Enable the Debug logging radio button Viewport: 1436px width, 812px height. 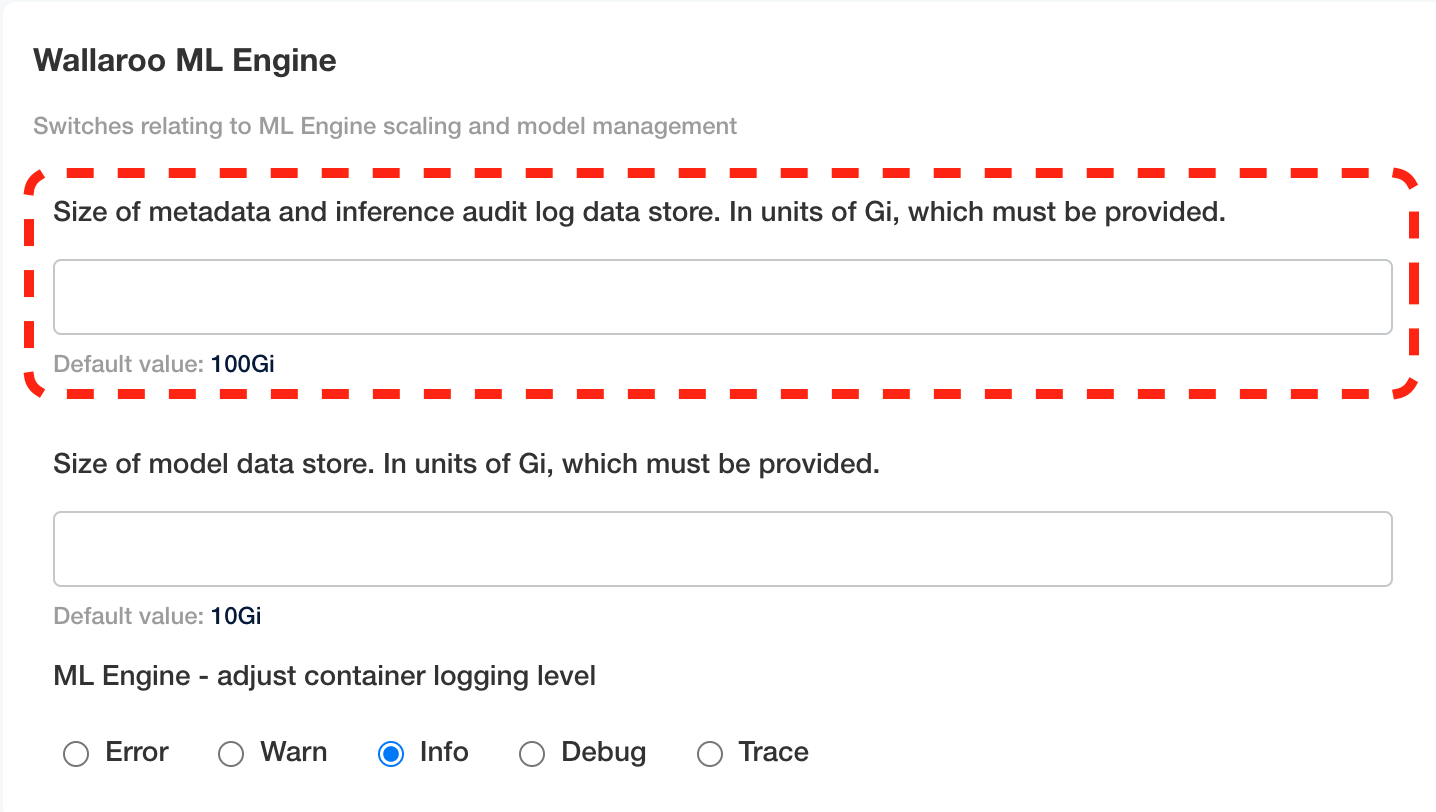coord(532,754)
